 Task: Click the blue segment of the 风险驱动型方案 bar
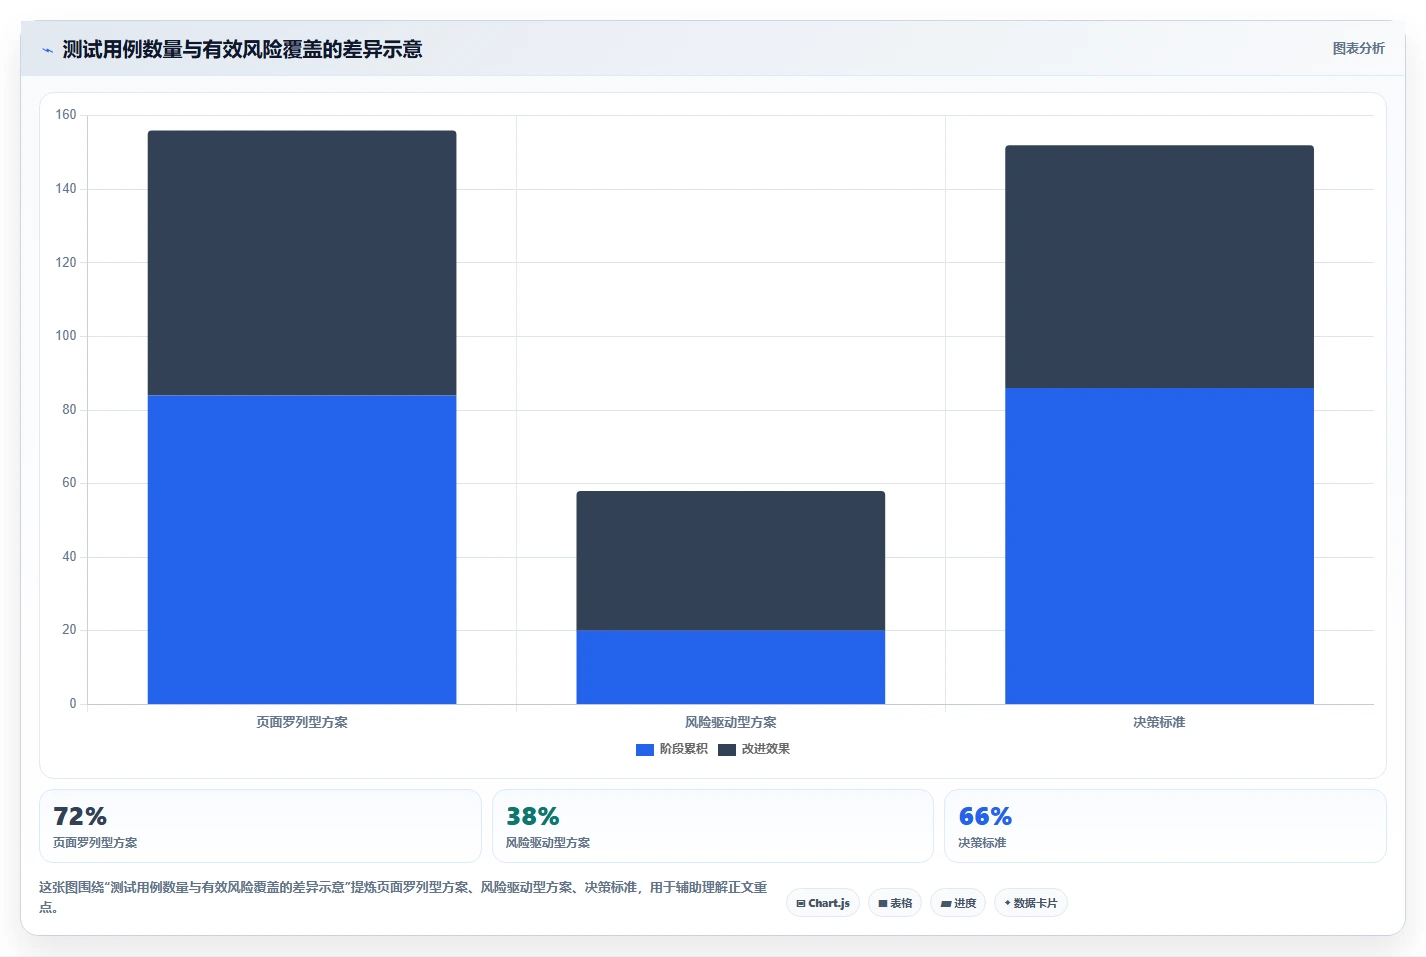(x=730, y=667)
